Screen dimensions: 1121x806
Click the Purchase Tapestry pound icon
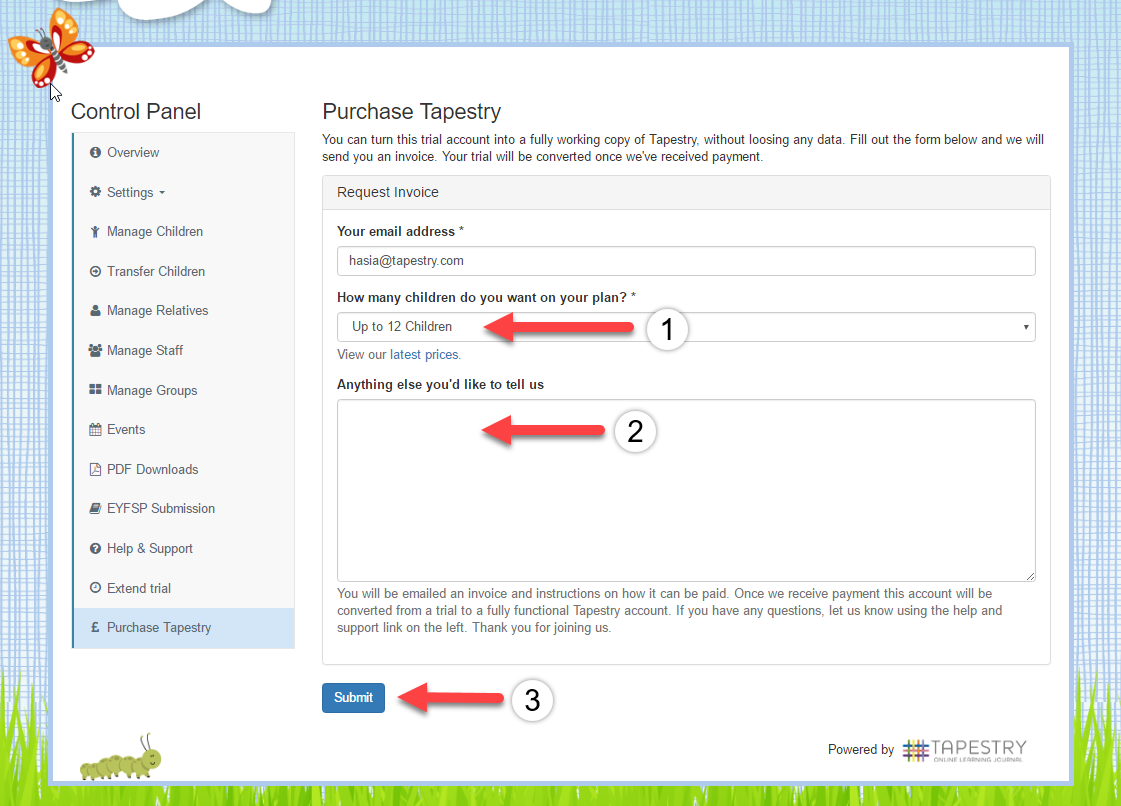click(x=95, y=627)
